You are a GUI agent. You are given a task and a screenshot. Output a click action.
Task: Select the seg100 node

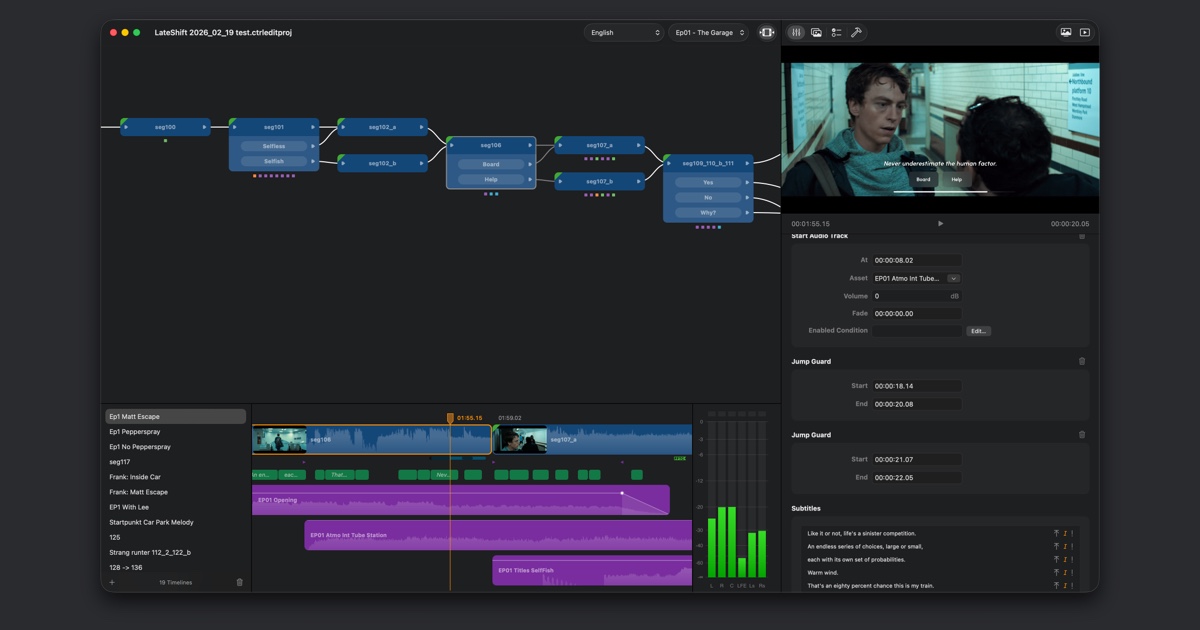coord(166,127)
